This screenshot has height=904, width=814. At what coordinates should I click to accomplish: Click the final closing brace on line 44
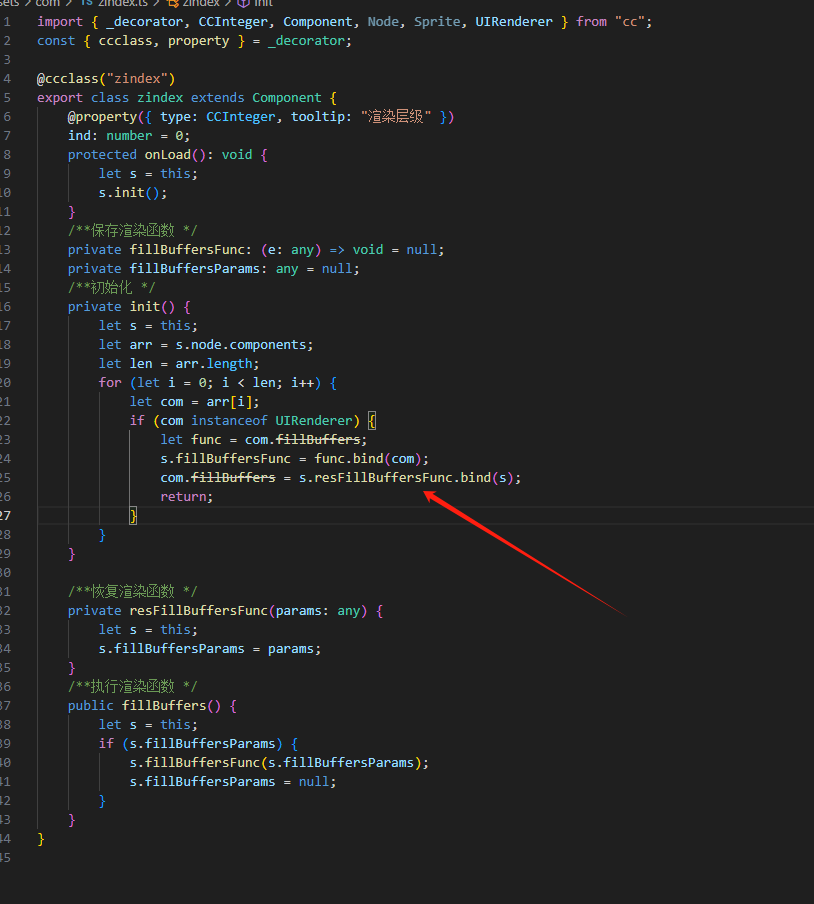41,839
